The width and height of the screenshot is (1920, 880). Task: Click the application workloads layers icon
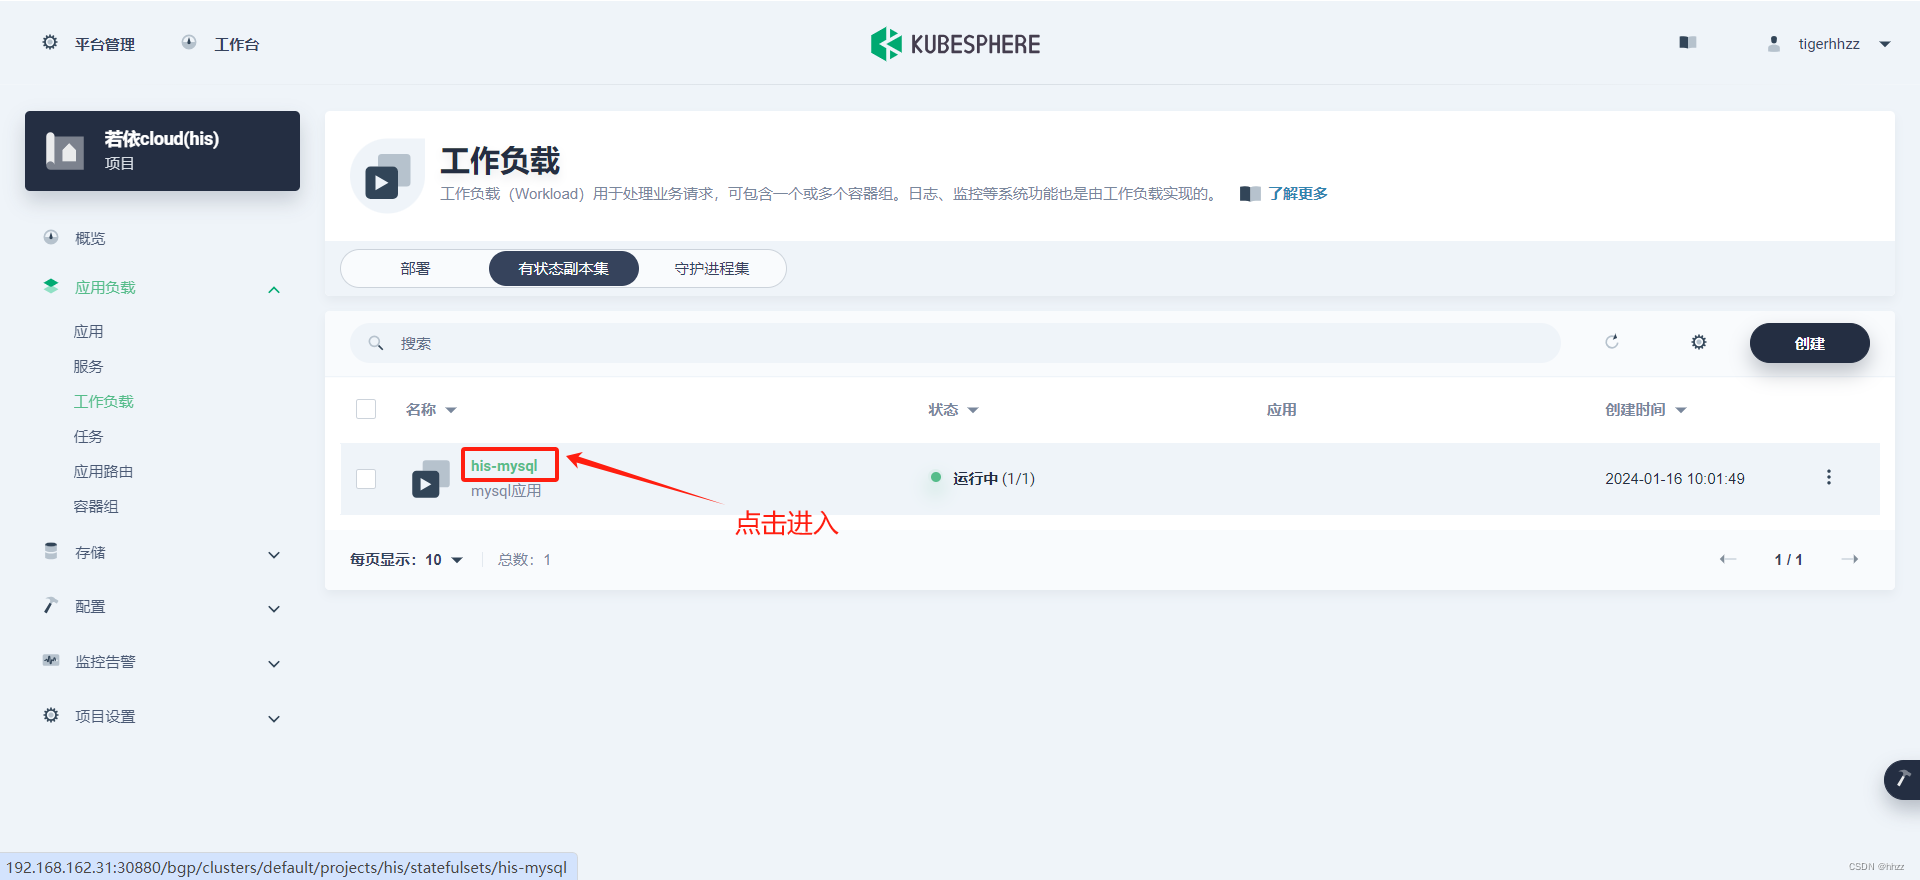click(x=51, y=287)
